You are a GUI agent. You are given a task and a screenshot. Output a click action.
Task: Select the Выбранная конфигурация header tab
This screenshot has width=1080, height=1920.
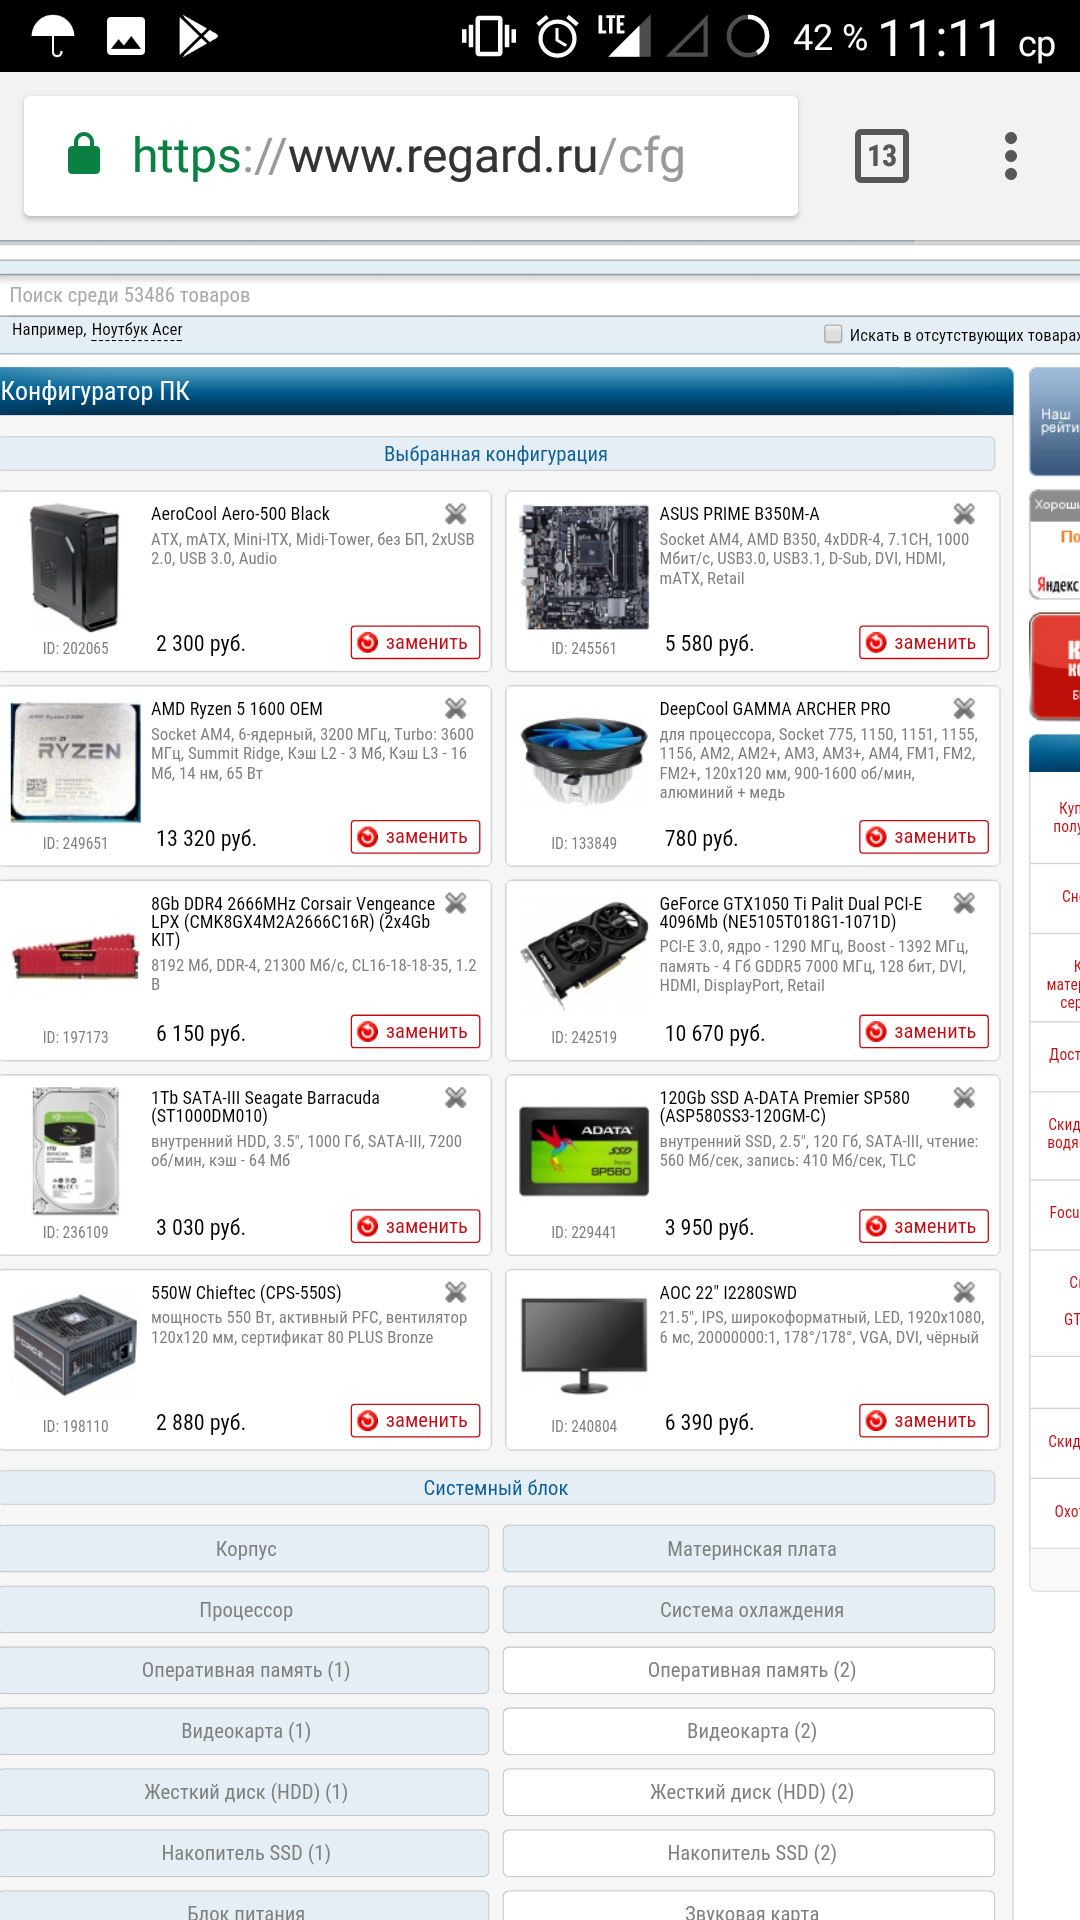[496, 454]
